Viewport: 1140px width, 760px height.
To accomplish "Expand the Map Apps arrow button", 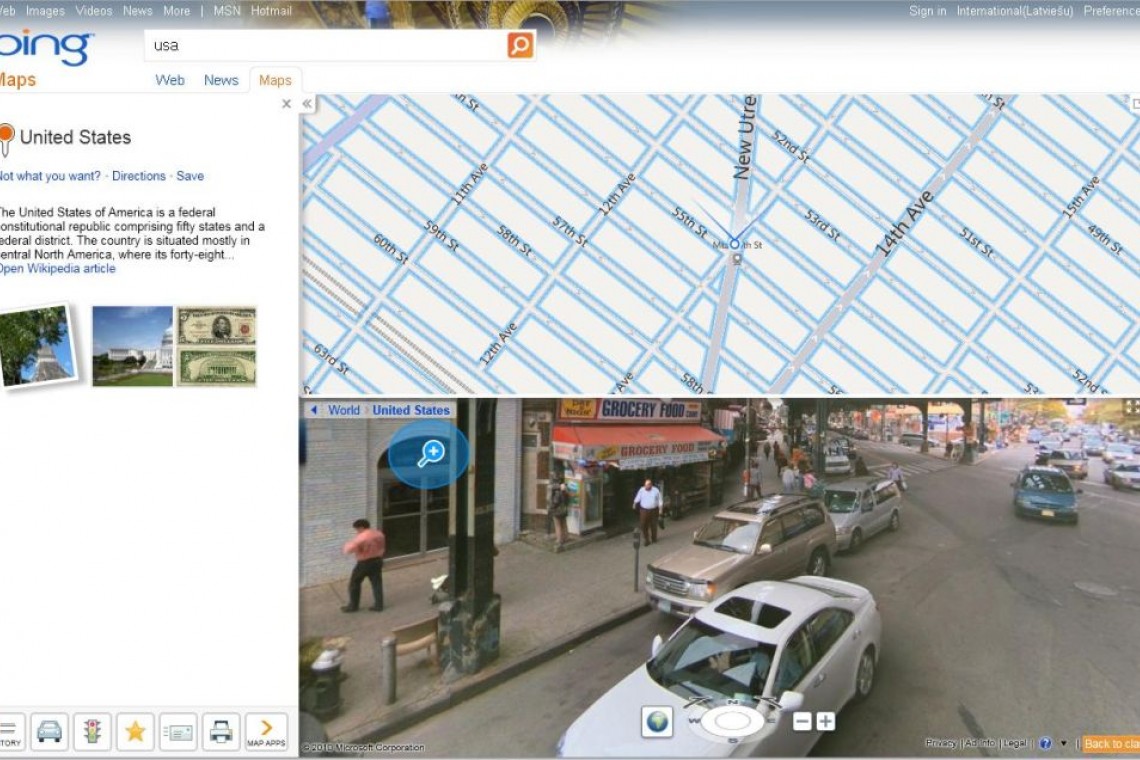I will [266, 731].
